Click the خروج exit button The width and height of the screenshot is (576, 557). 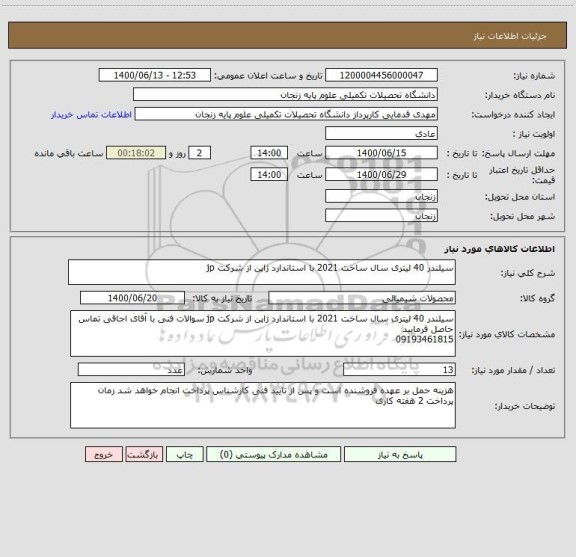(104, 454)
